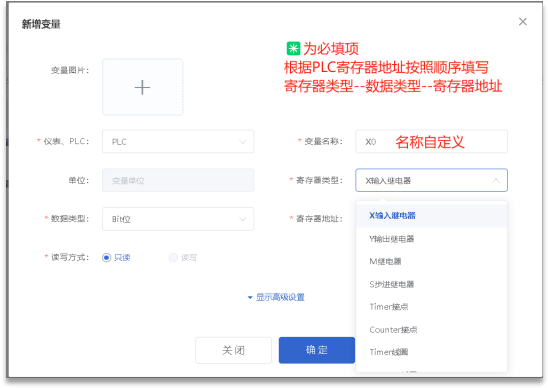
Task: Choose X输入继电器 from the list
Action: pyautogui.click(x=431, y=216)
